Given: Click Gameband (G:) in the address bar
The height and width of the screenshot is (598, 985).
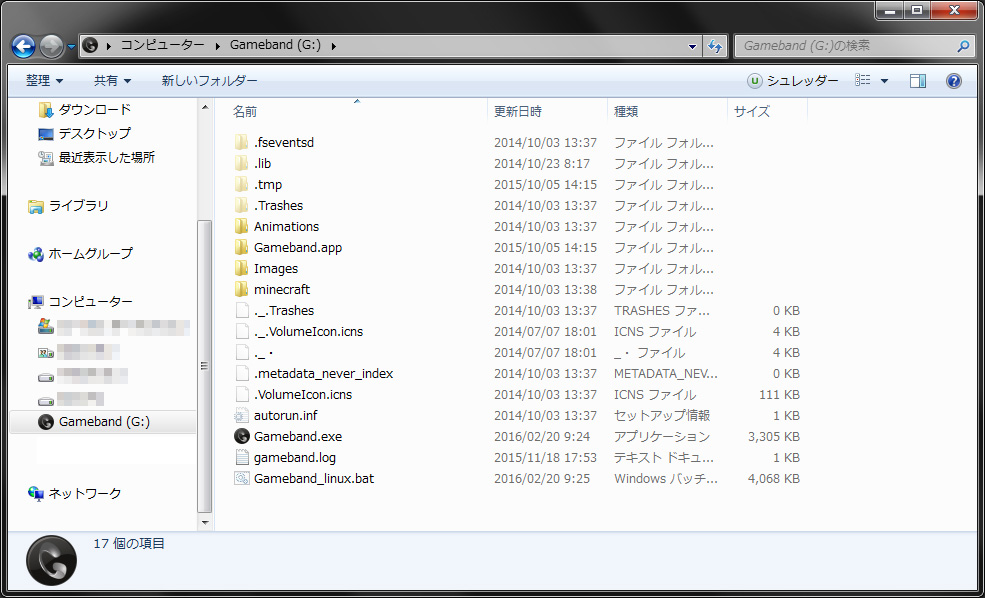Looking at the screenshot, I should pos(275,45).
